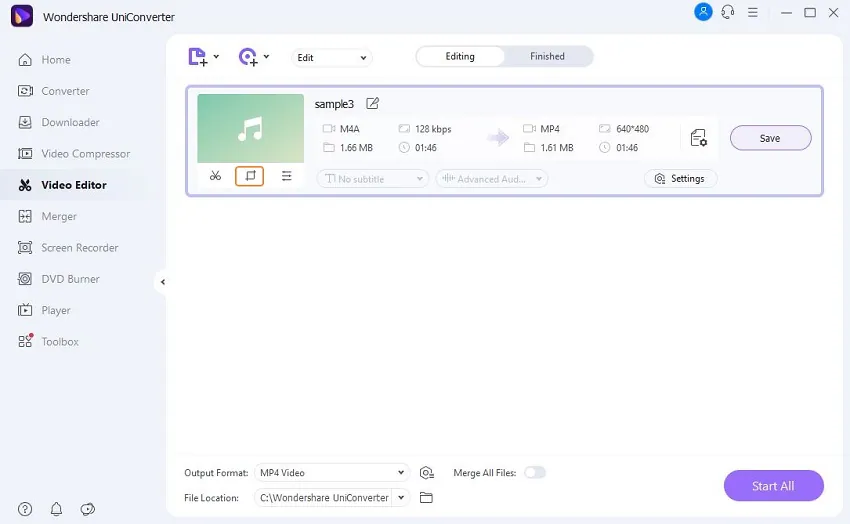Rename sample3 using the edit pencil icon

[x=372, y=103]
